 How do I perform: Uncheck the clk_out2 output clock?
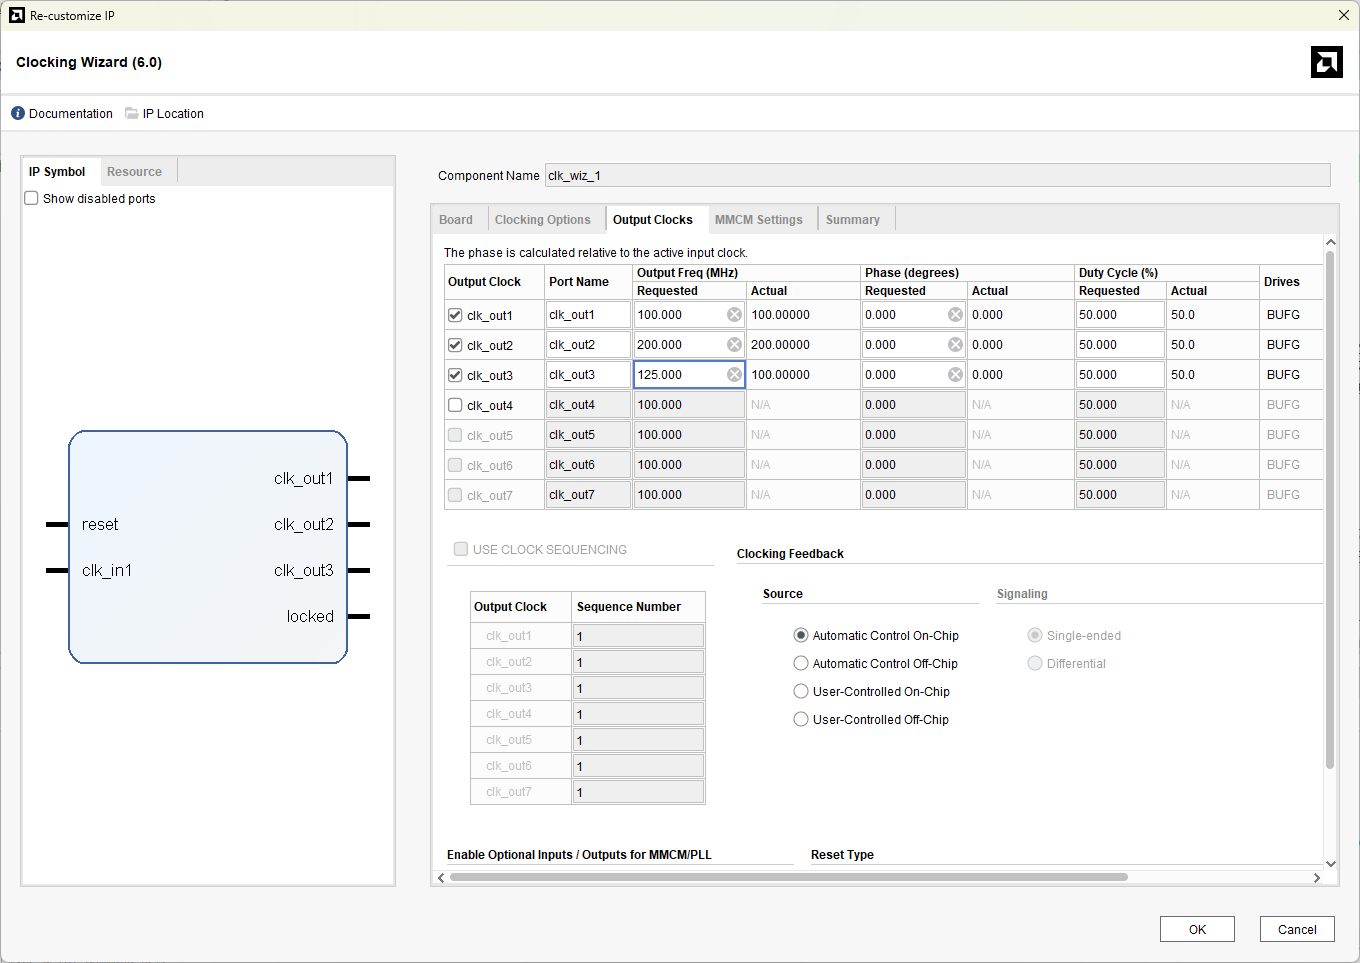click(x=455, y=345)
